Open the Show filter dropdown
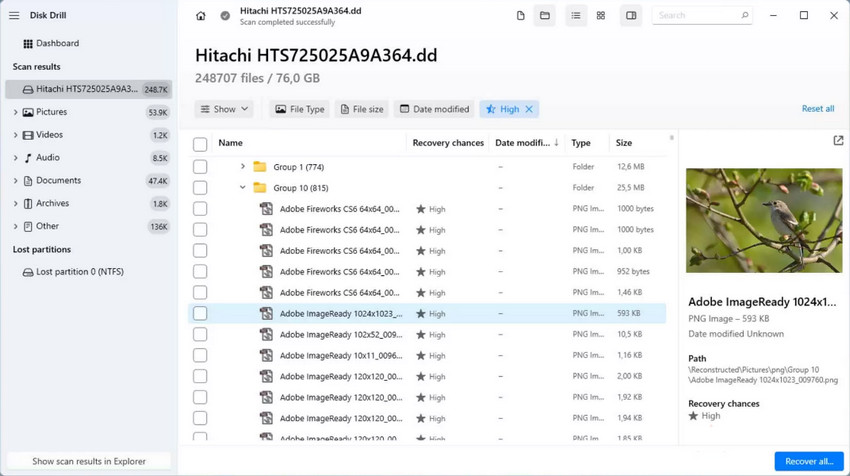 pos(224,109)
